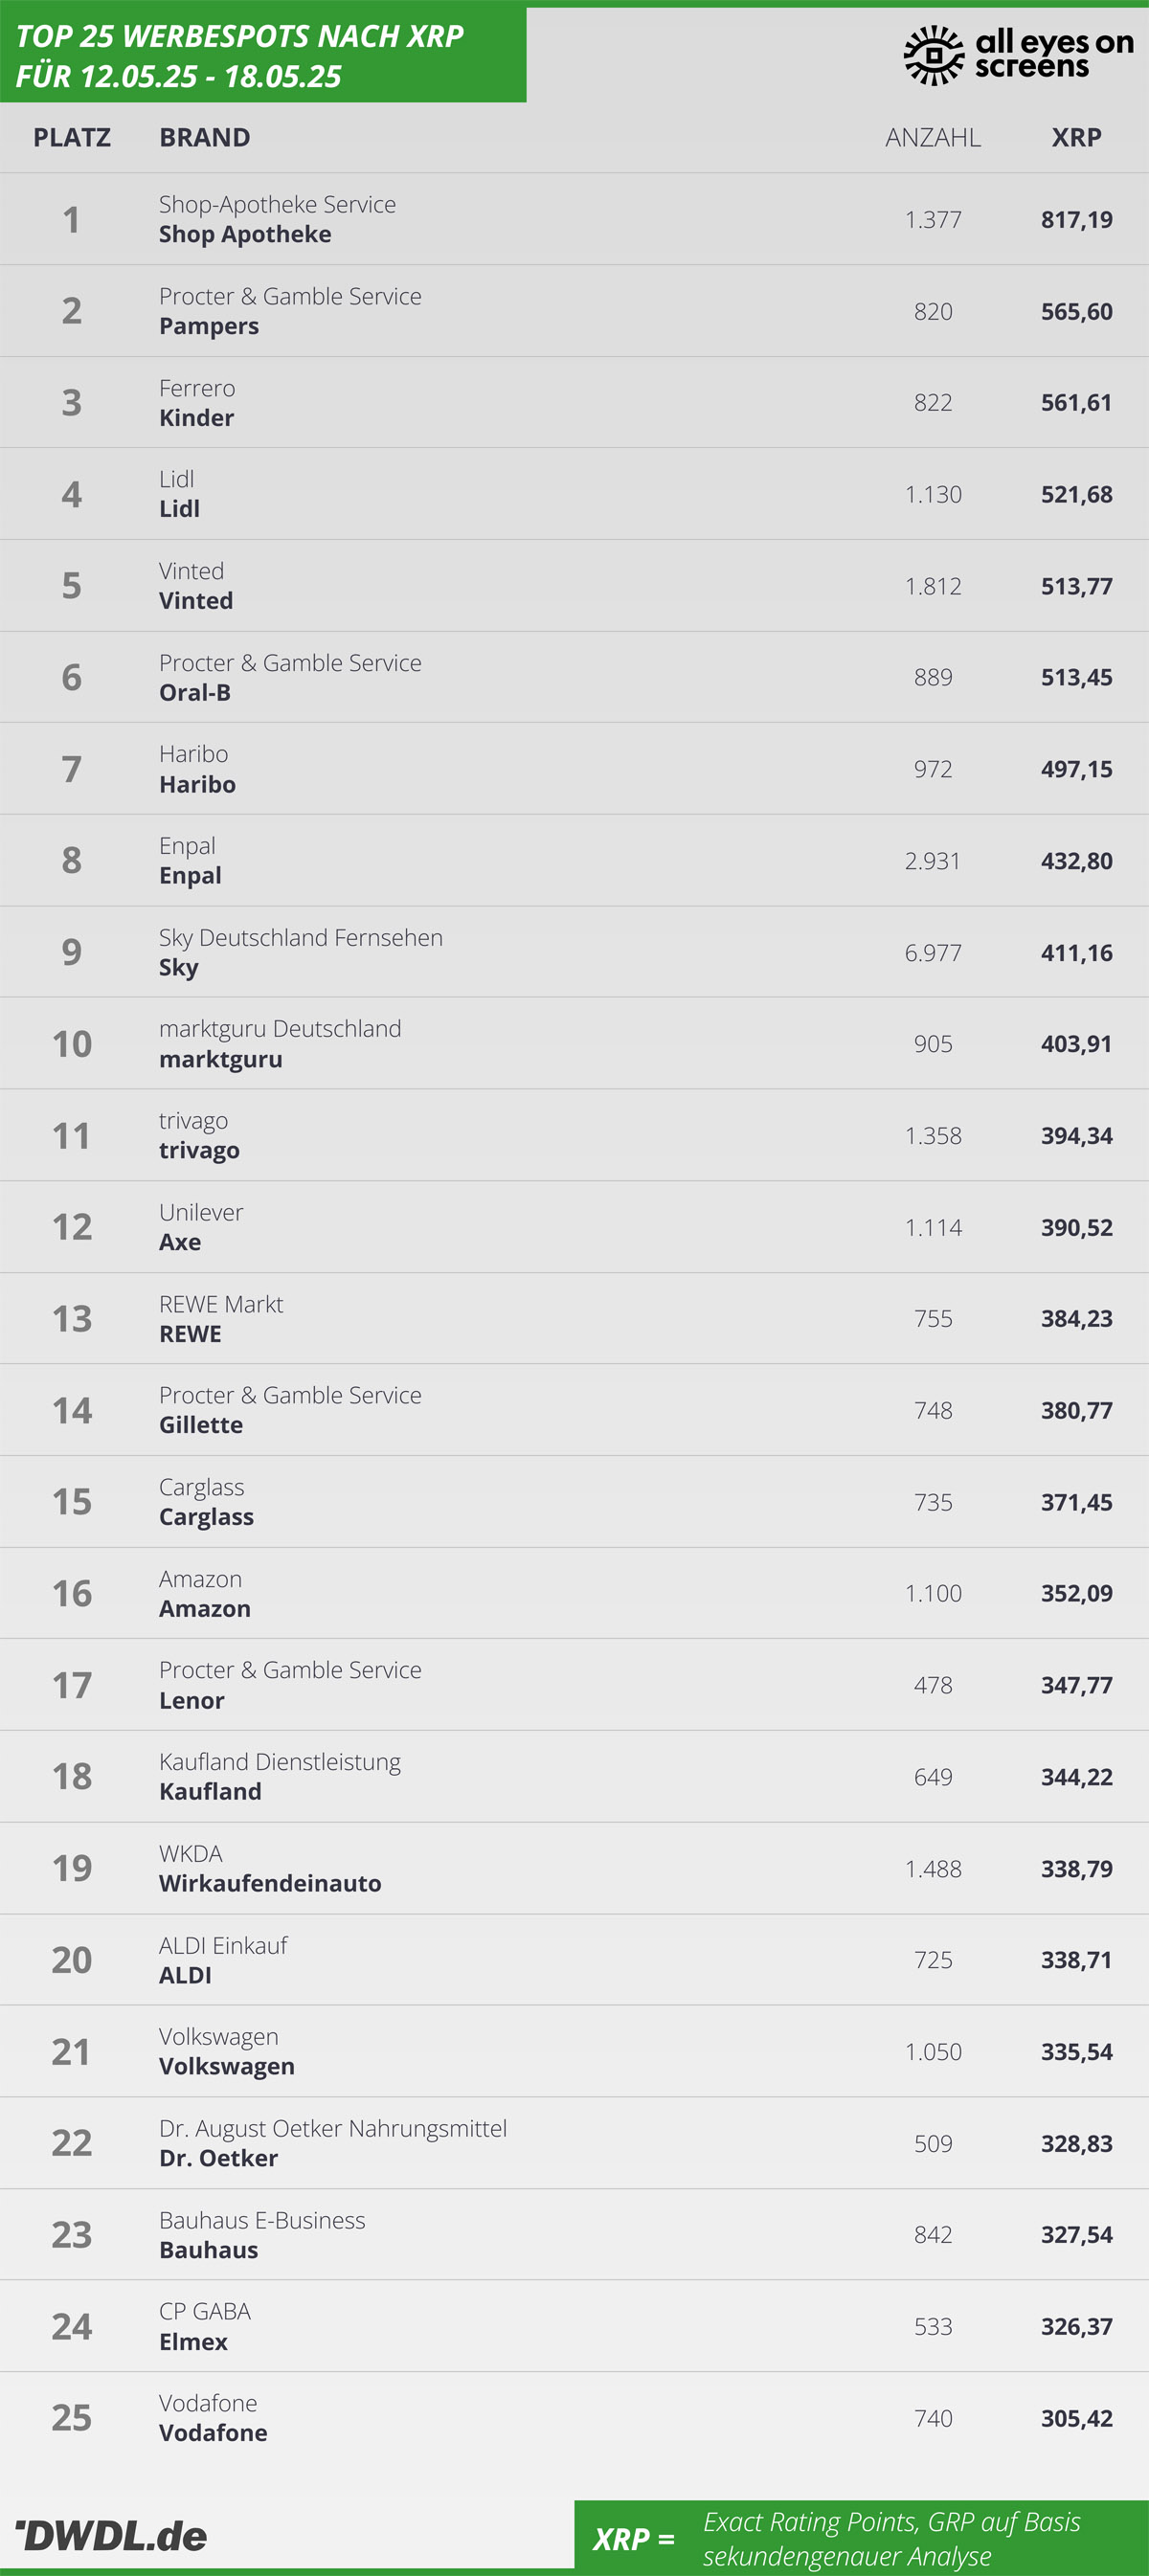The image size is (1149, 2576).
Task: Click the Oral-B brand name
Action: coord(195,692)
